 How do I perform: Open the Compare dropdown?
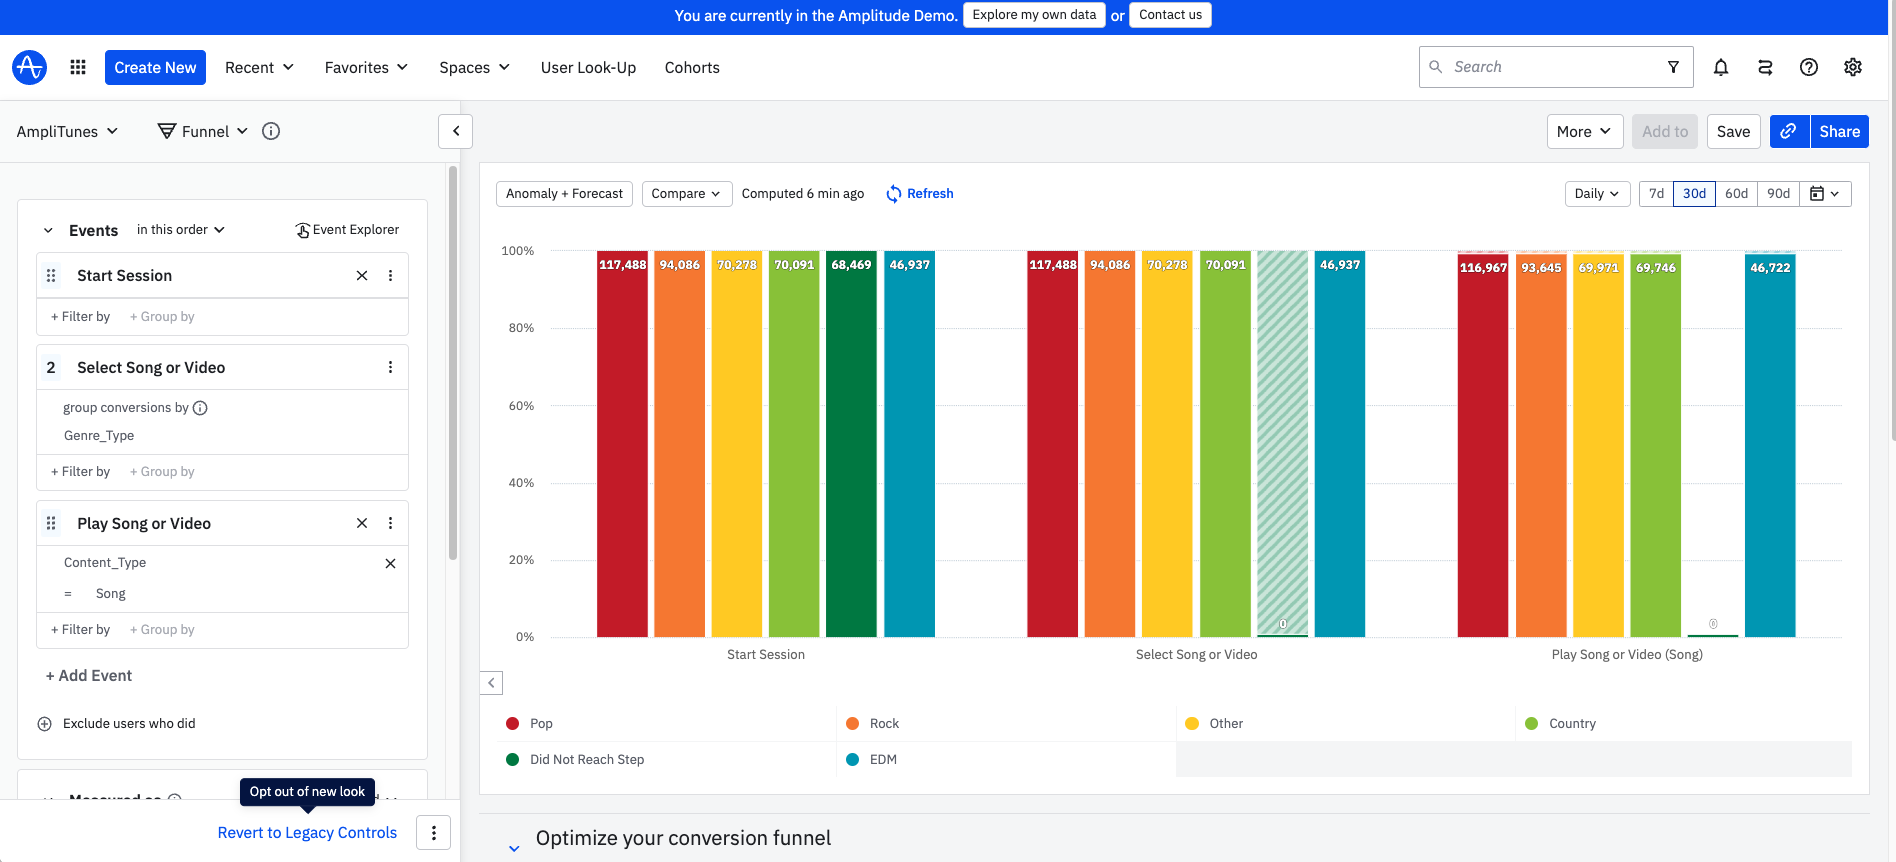pos(686,193)
